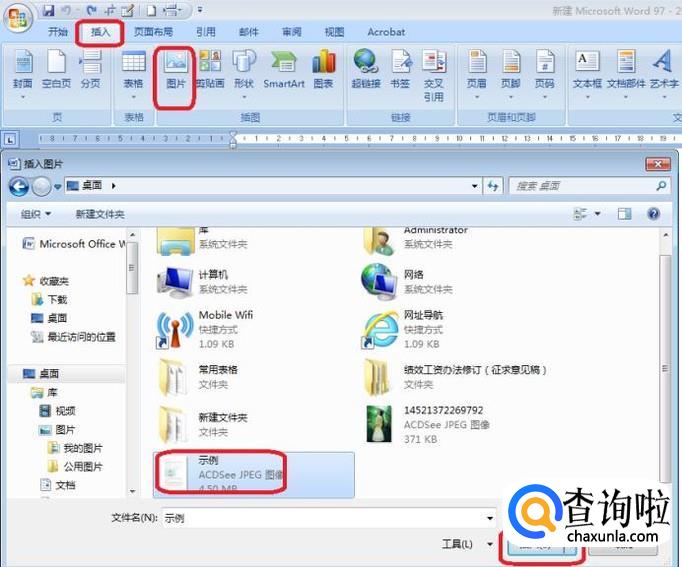Select the Mobile Wifi shortcut
The image size is (682, 567).
(204, 329)
